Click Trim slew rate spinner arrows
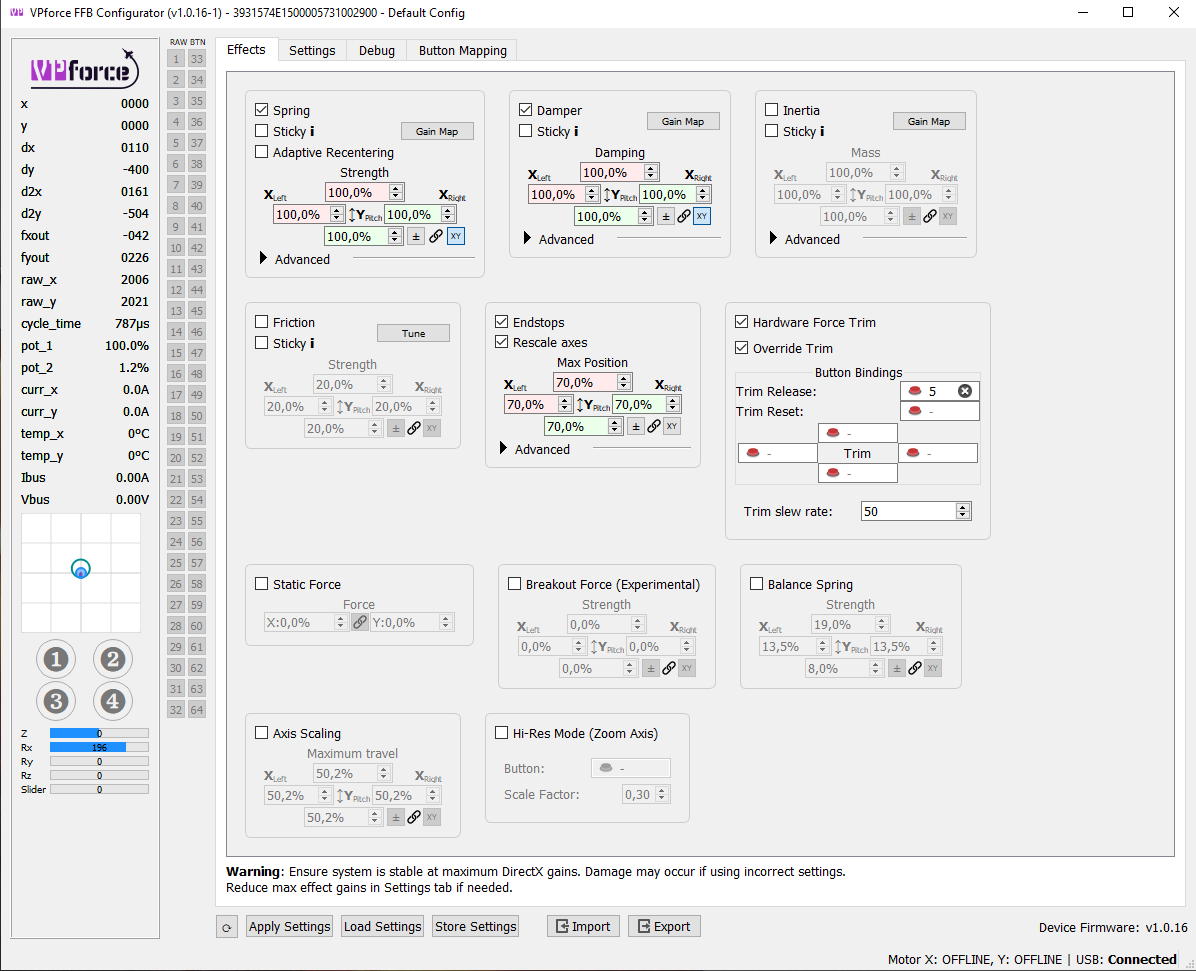This screenshot has height=971, width=1196. point(963,511)
